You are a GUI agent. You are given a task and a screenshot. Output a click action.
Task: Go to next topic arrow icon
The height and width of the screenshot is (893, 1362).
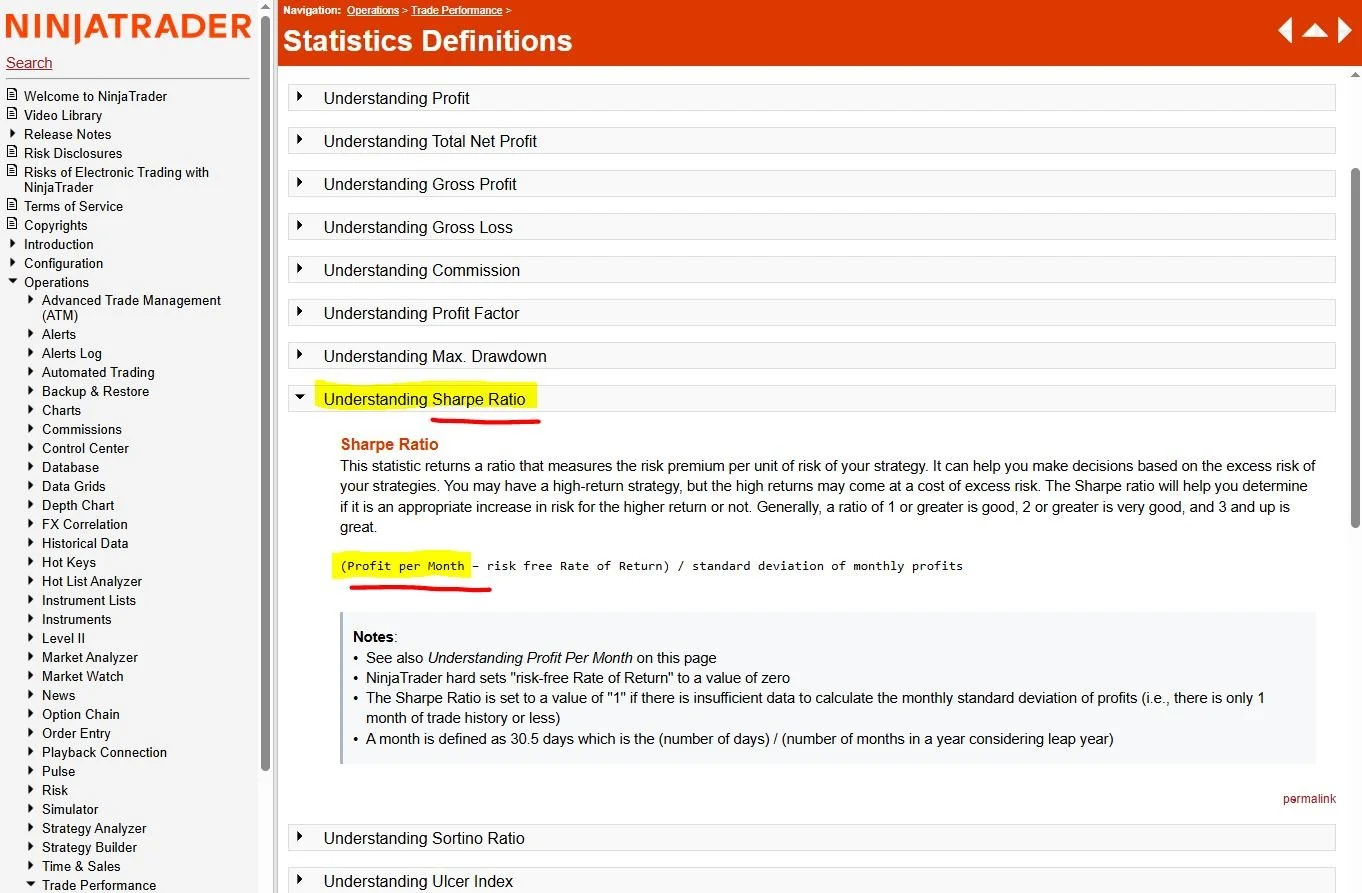point(1345,30)
